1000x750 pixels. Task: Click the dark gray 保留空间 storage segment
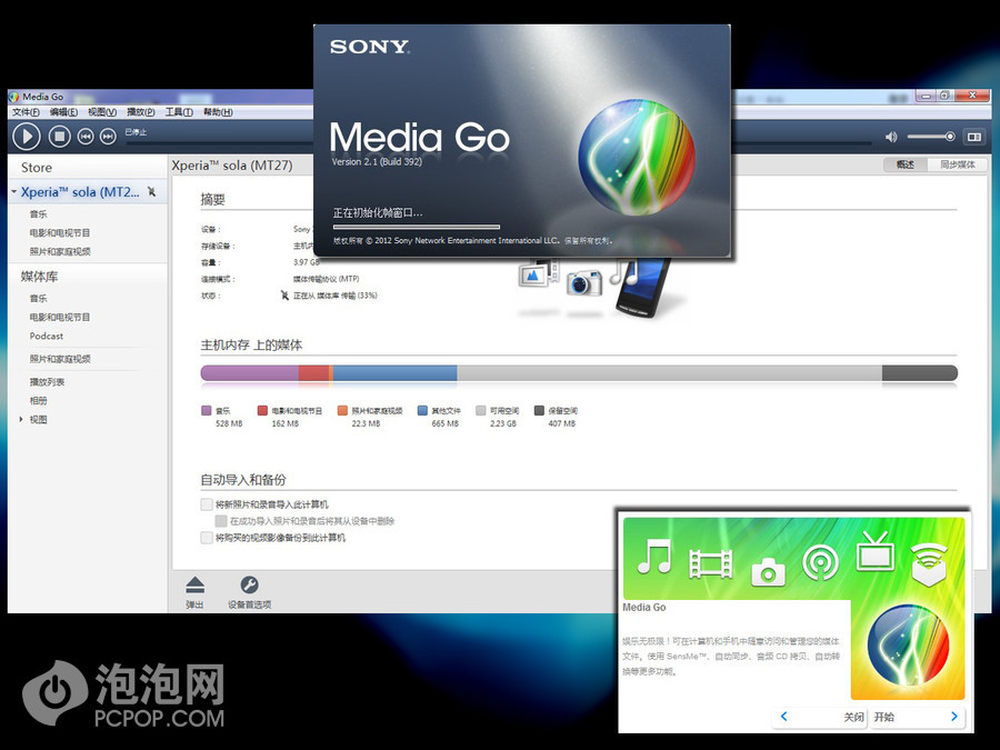pyautogui.click(x=920, y=373)
